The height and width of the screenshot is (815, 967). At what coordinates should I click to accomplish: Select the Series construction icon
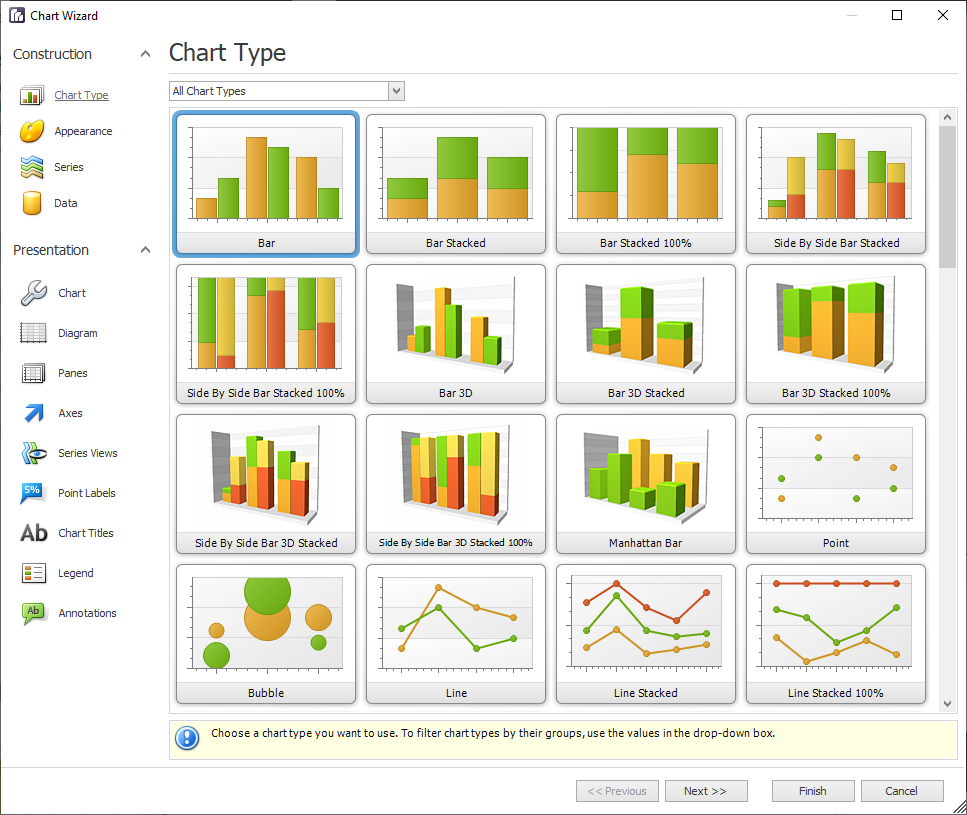click(x=29, y=166)
